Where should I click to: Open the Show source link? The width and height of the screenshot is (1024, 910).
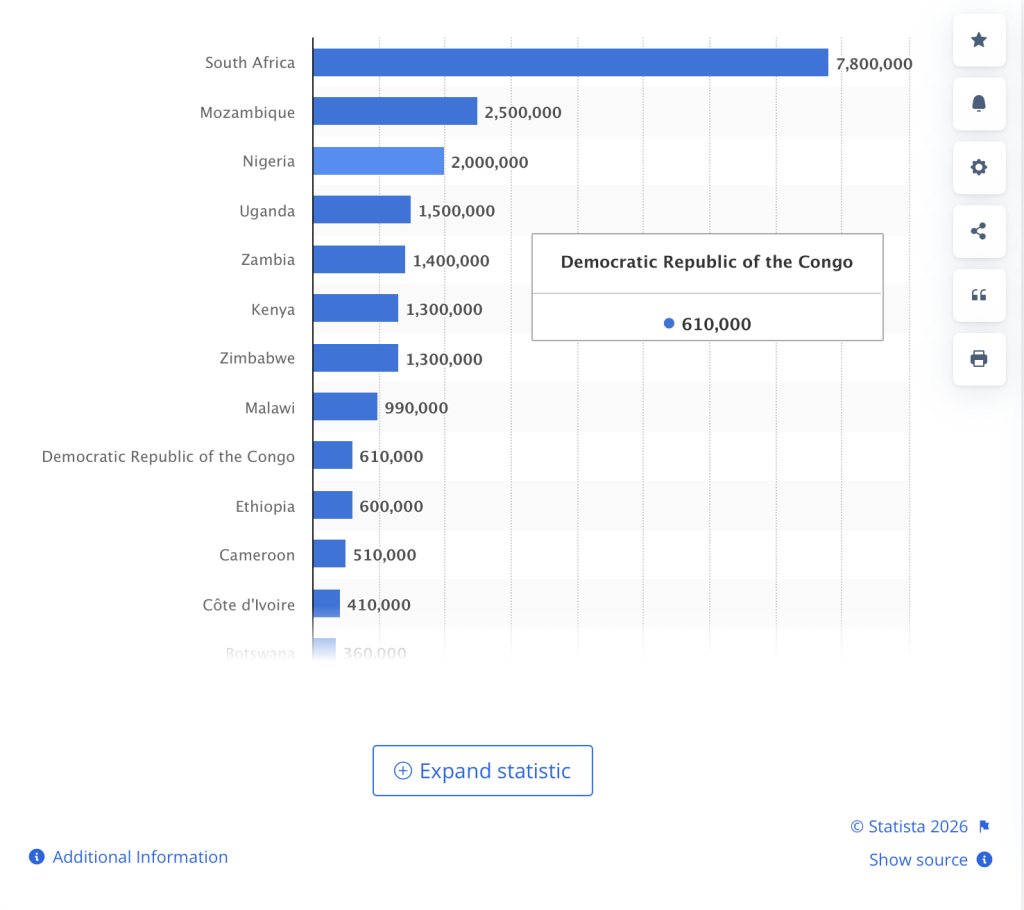[x=918, y=860]
